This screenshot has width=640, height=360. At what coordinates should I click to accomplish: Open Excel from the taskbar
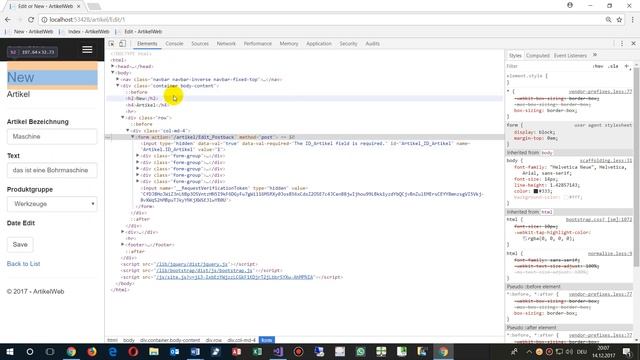[257, 351]
